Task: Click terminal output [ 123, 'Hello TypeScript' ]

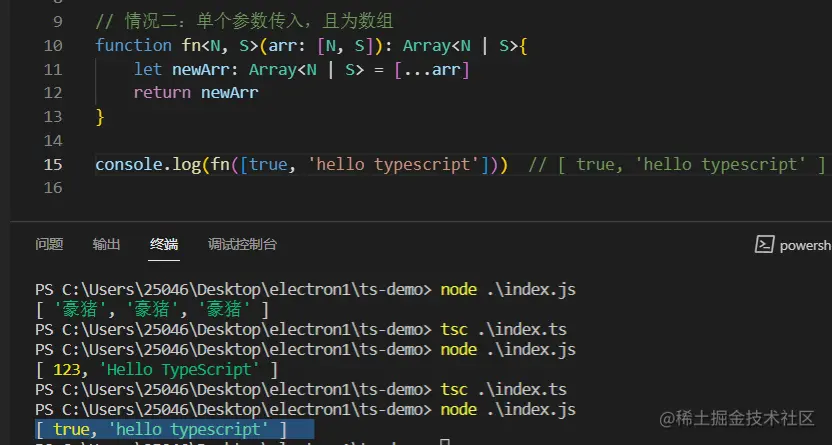Action: click(157, 370)
